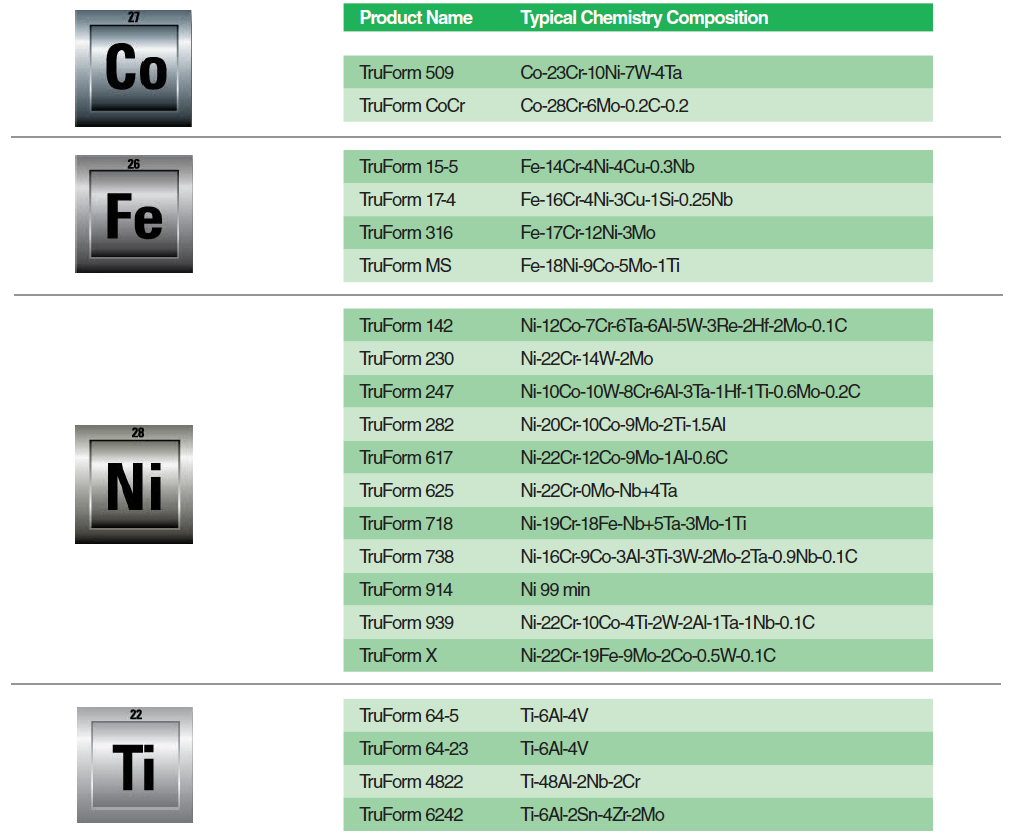
Task: Click composition Ni-19Cr-18Fe-Nb+5Ta-3Mo-1Ti
Action: (x=633, y=524)
